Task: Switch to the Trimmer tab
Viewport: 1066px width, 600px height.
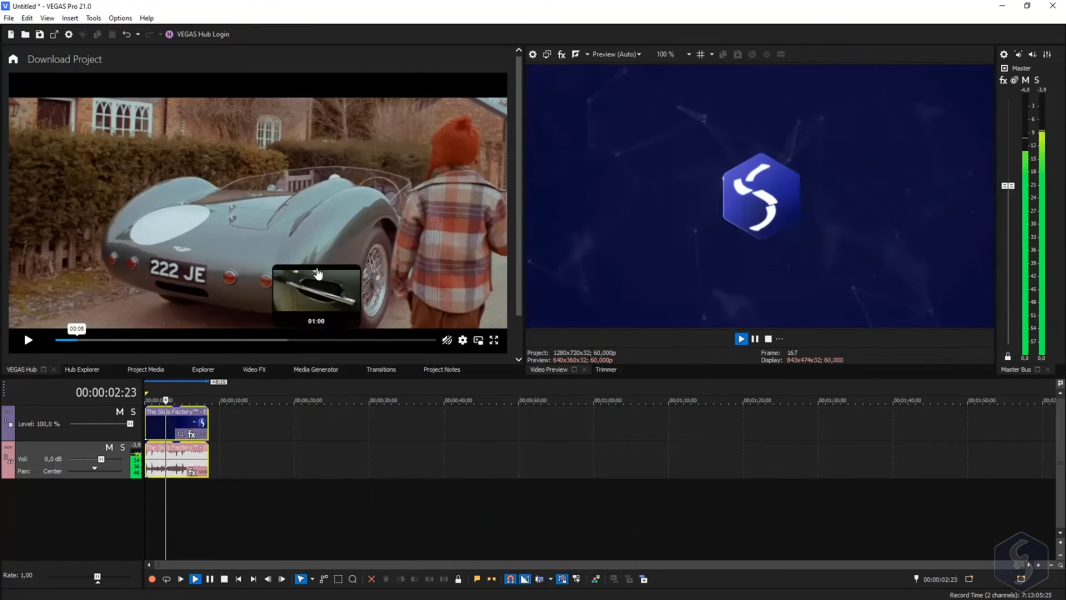Action: [606, 370]
